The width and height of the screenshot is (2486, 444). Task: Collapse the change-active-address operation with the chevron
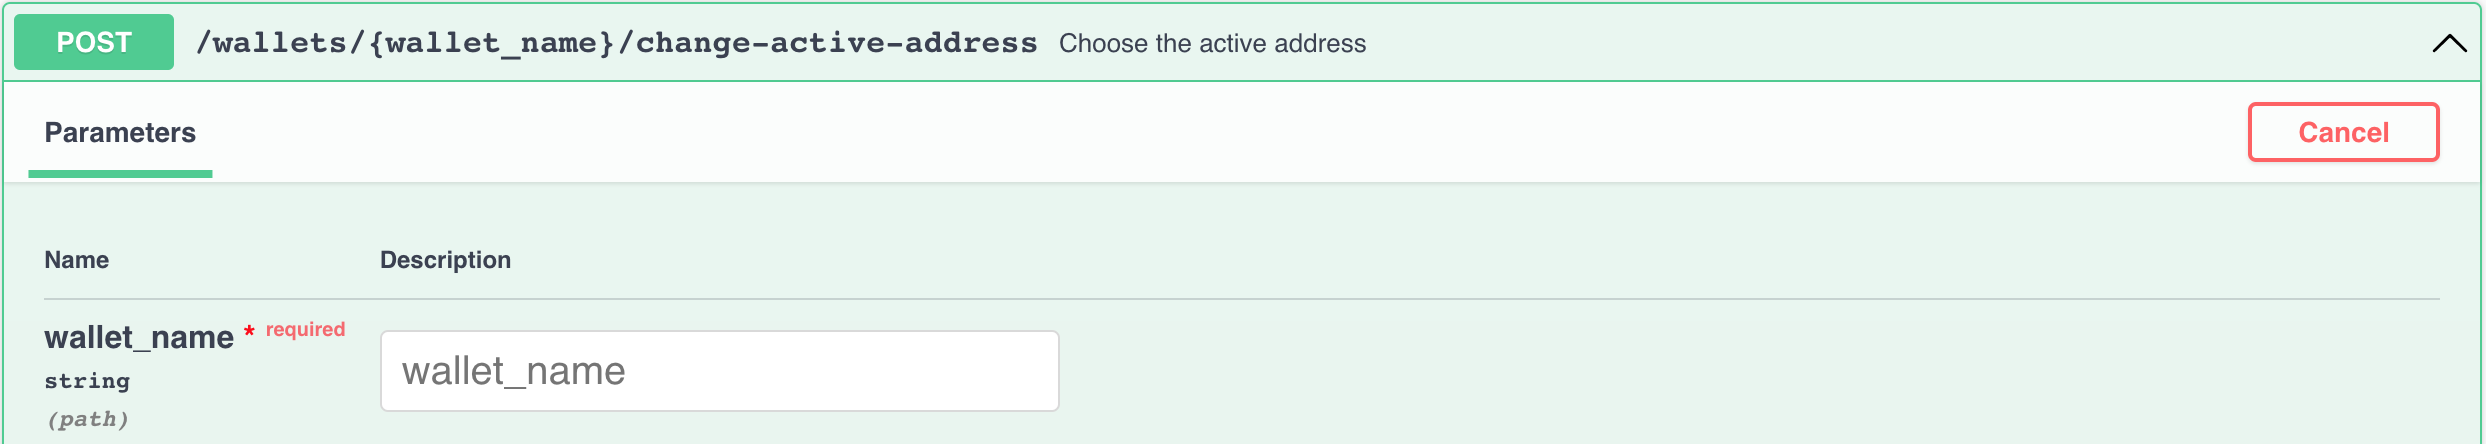point(2449,43)
